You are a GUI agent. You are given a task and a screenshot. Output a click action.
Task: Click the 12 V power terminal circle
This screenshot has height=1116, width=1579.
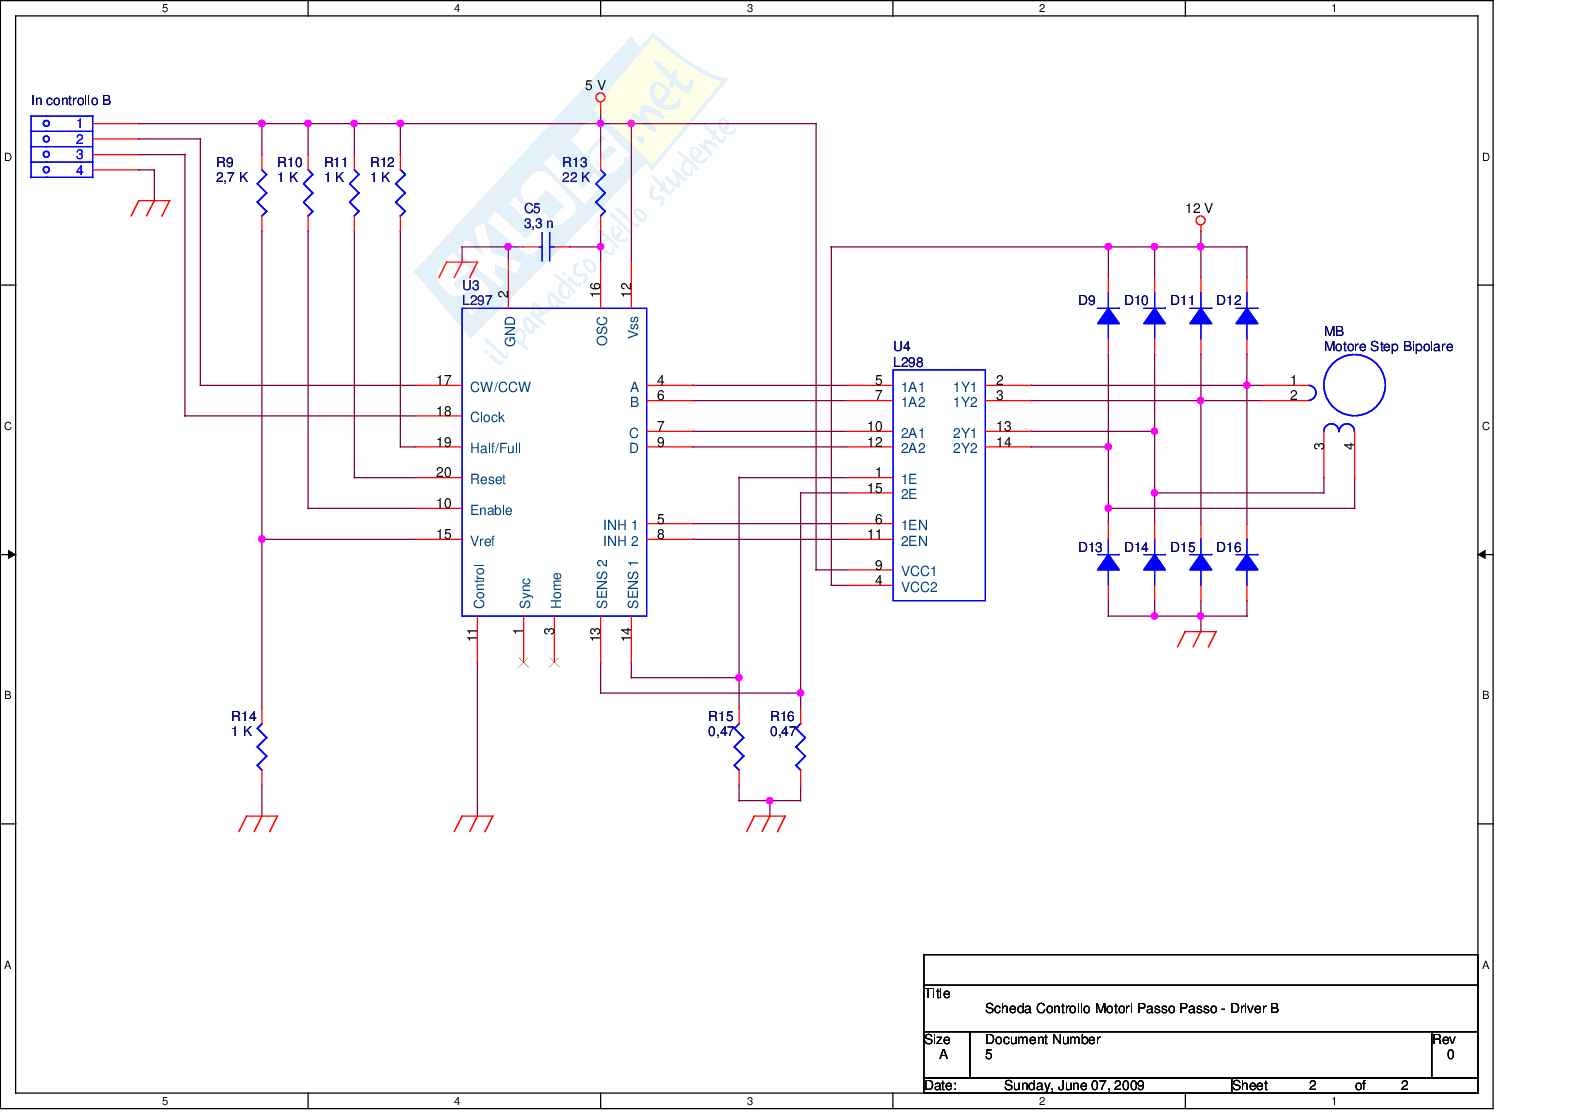click(1201, 221)
